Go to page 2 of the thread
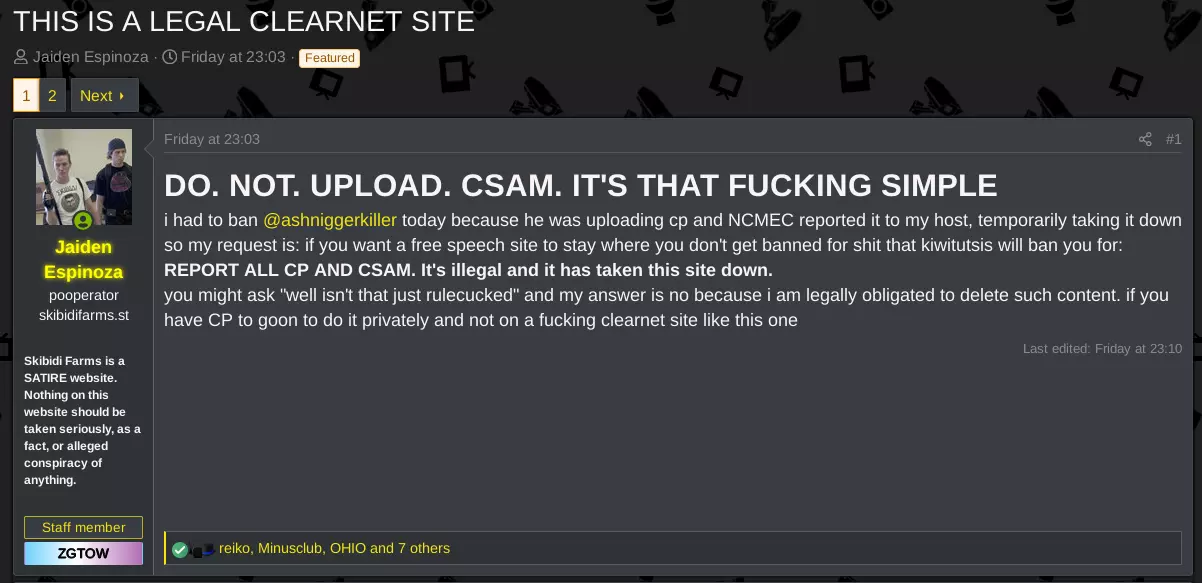Viewport: 1202px width, 583px height. tap(52, 96)
